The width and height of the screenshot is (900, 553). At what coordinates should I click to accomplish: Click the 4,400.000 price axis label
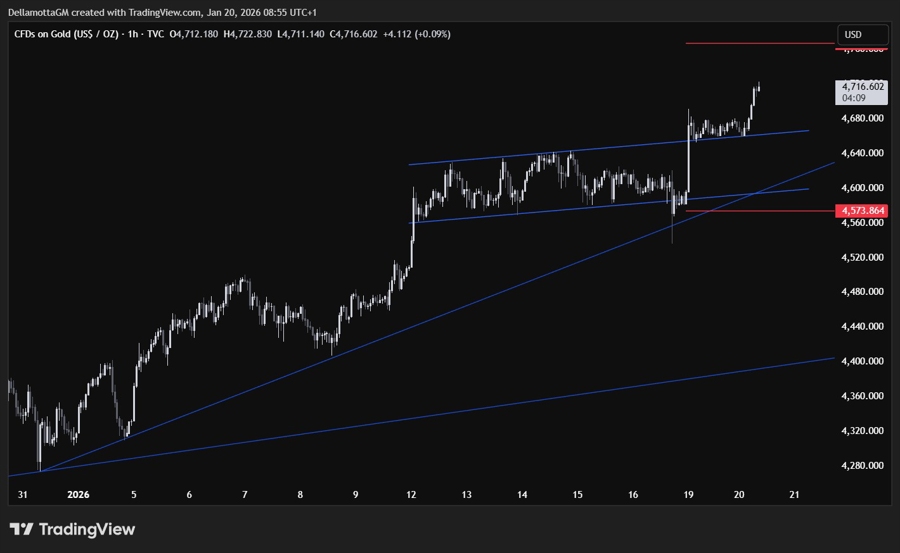point(863,361)
